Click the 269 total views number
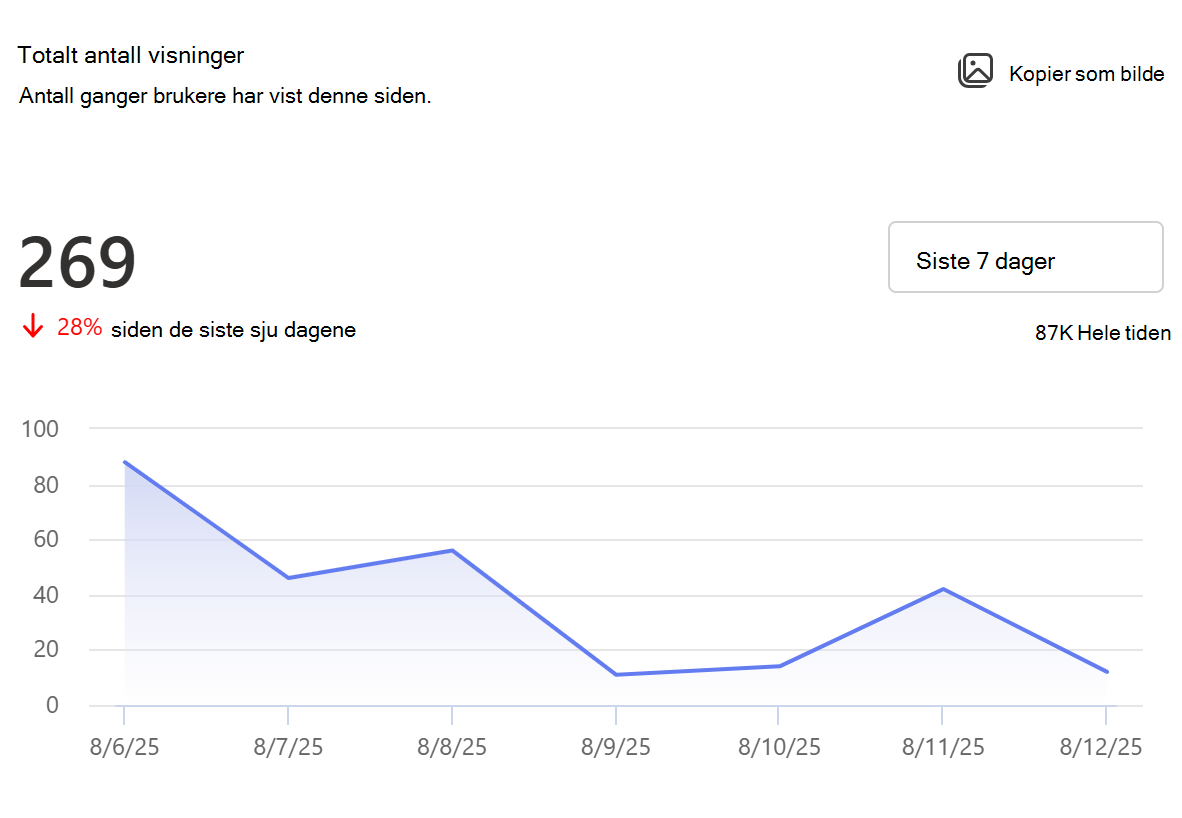1182x818 pixels. [77, 262]
